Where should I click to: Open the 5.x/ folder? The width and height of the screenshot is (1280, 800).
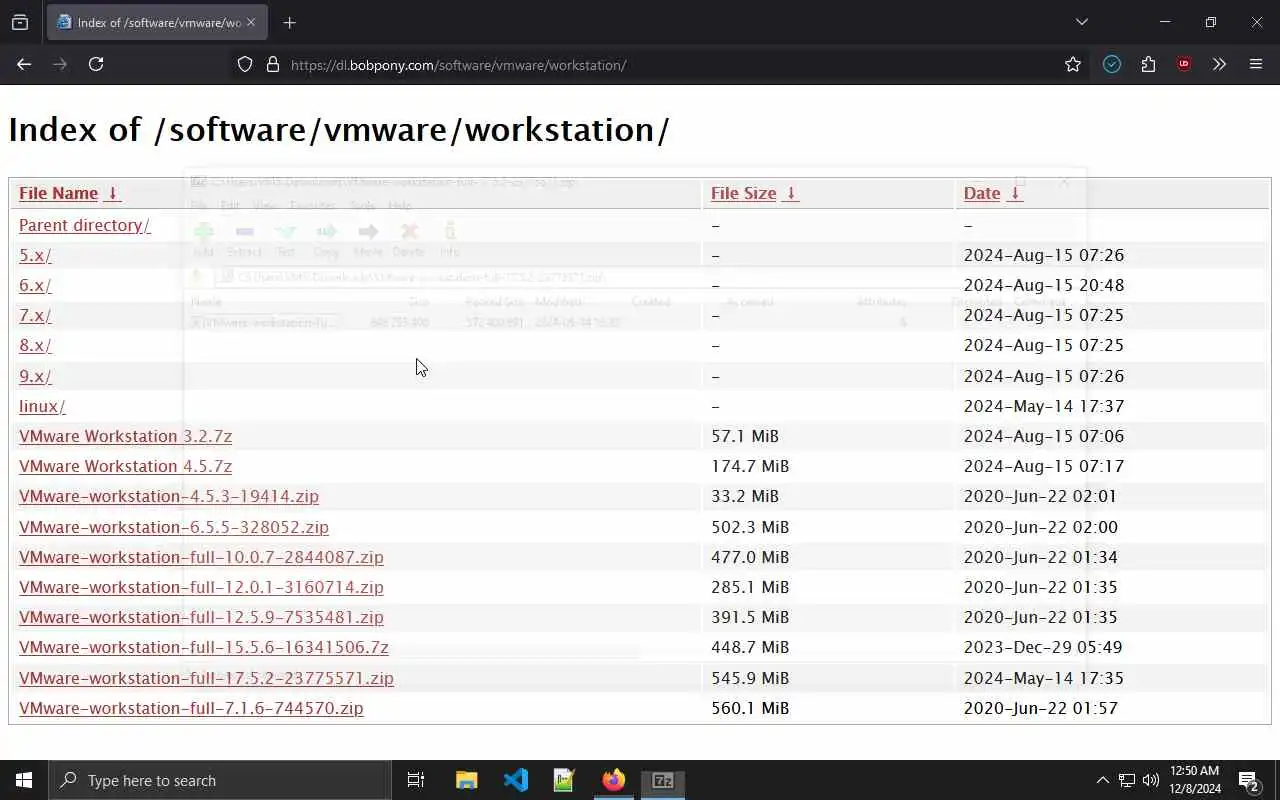click(x=35, y=255)
